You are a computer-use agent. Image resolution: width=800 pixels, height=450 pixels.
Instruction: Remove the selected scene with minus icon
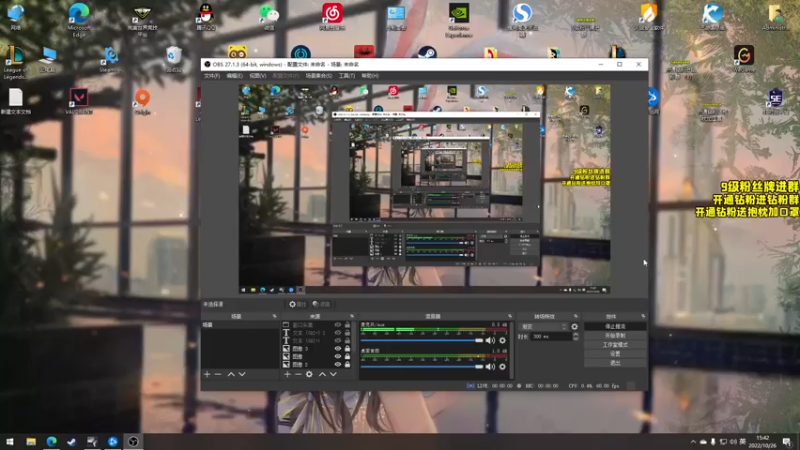pyautogui.click(x=218, y=374)
